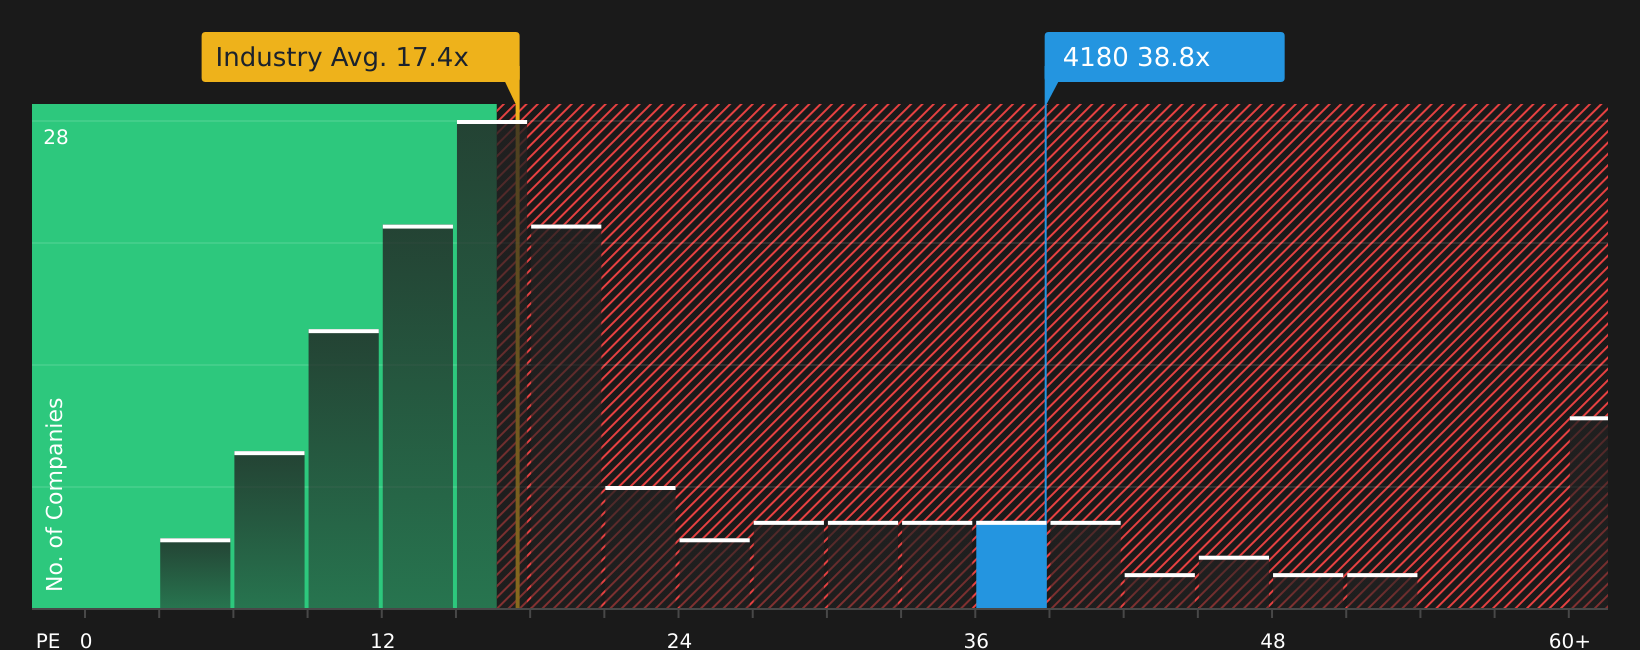This screenshot has width=1640, height=650.
Task: Click the '12' x-axis tick label
Action: 383,641
